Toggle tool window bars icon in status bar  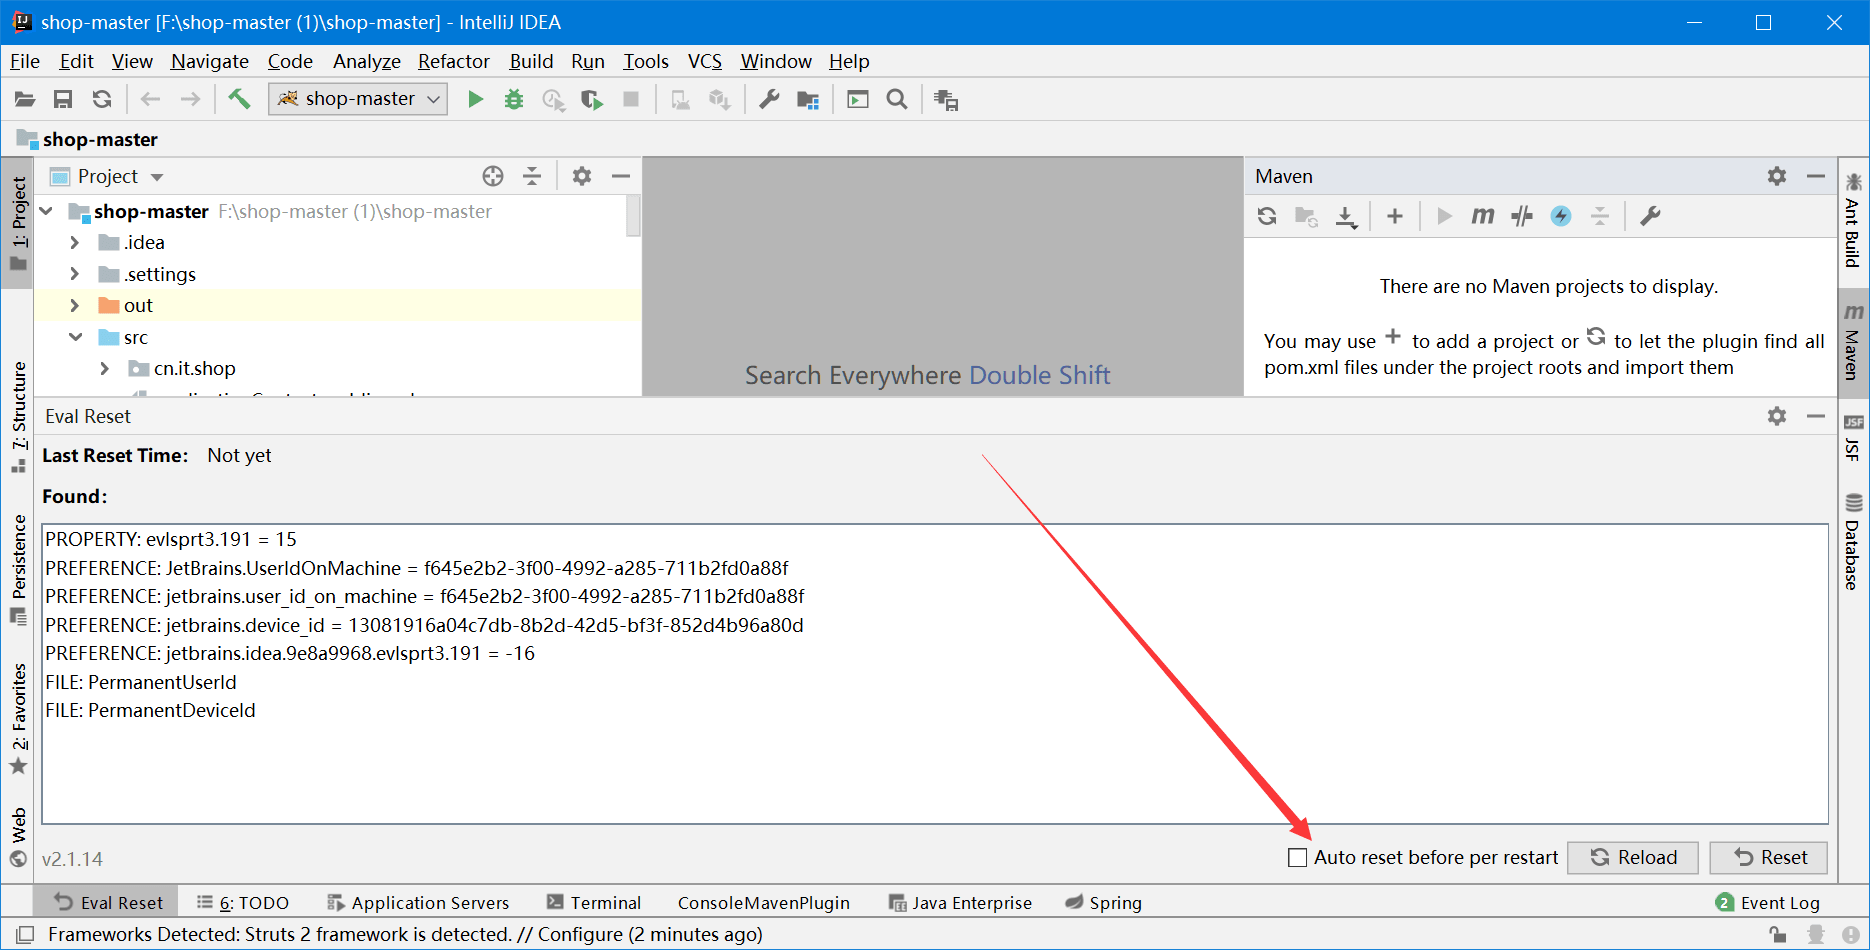tap(25, 934)
